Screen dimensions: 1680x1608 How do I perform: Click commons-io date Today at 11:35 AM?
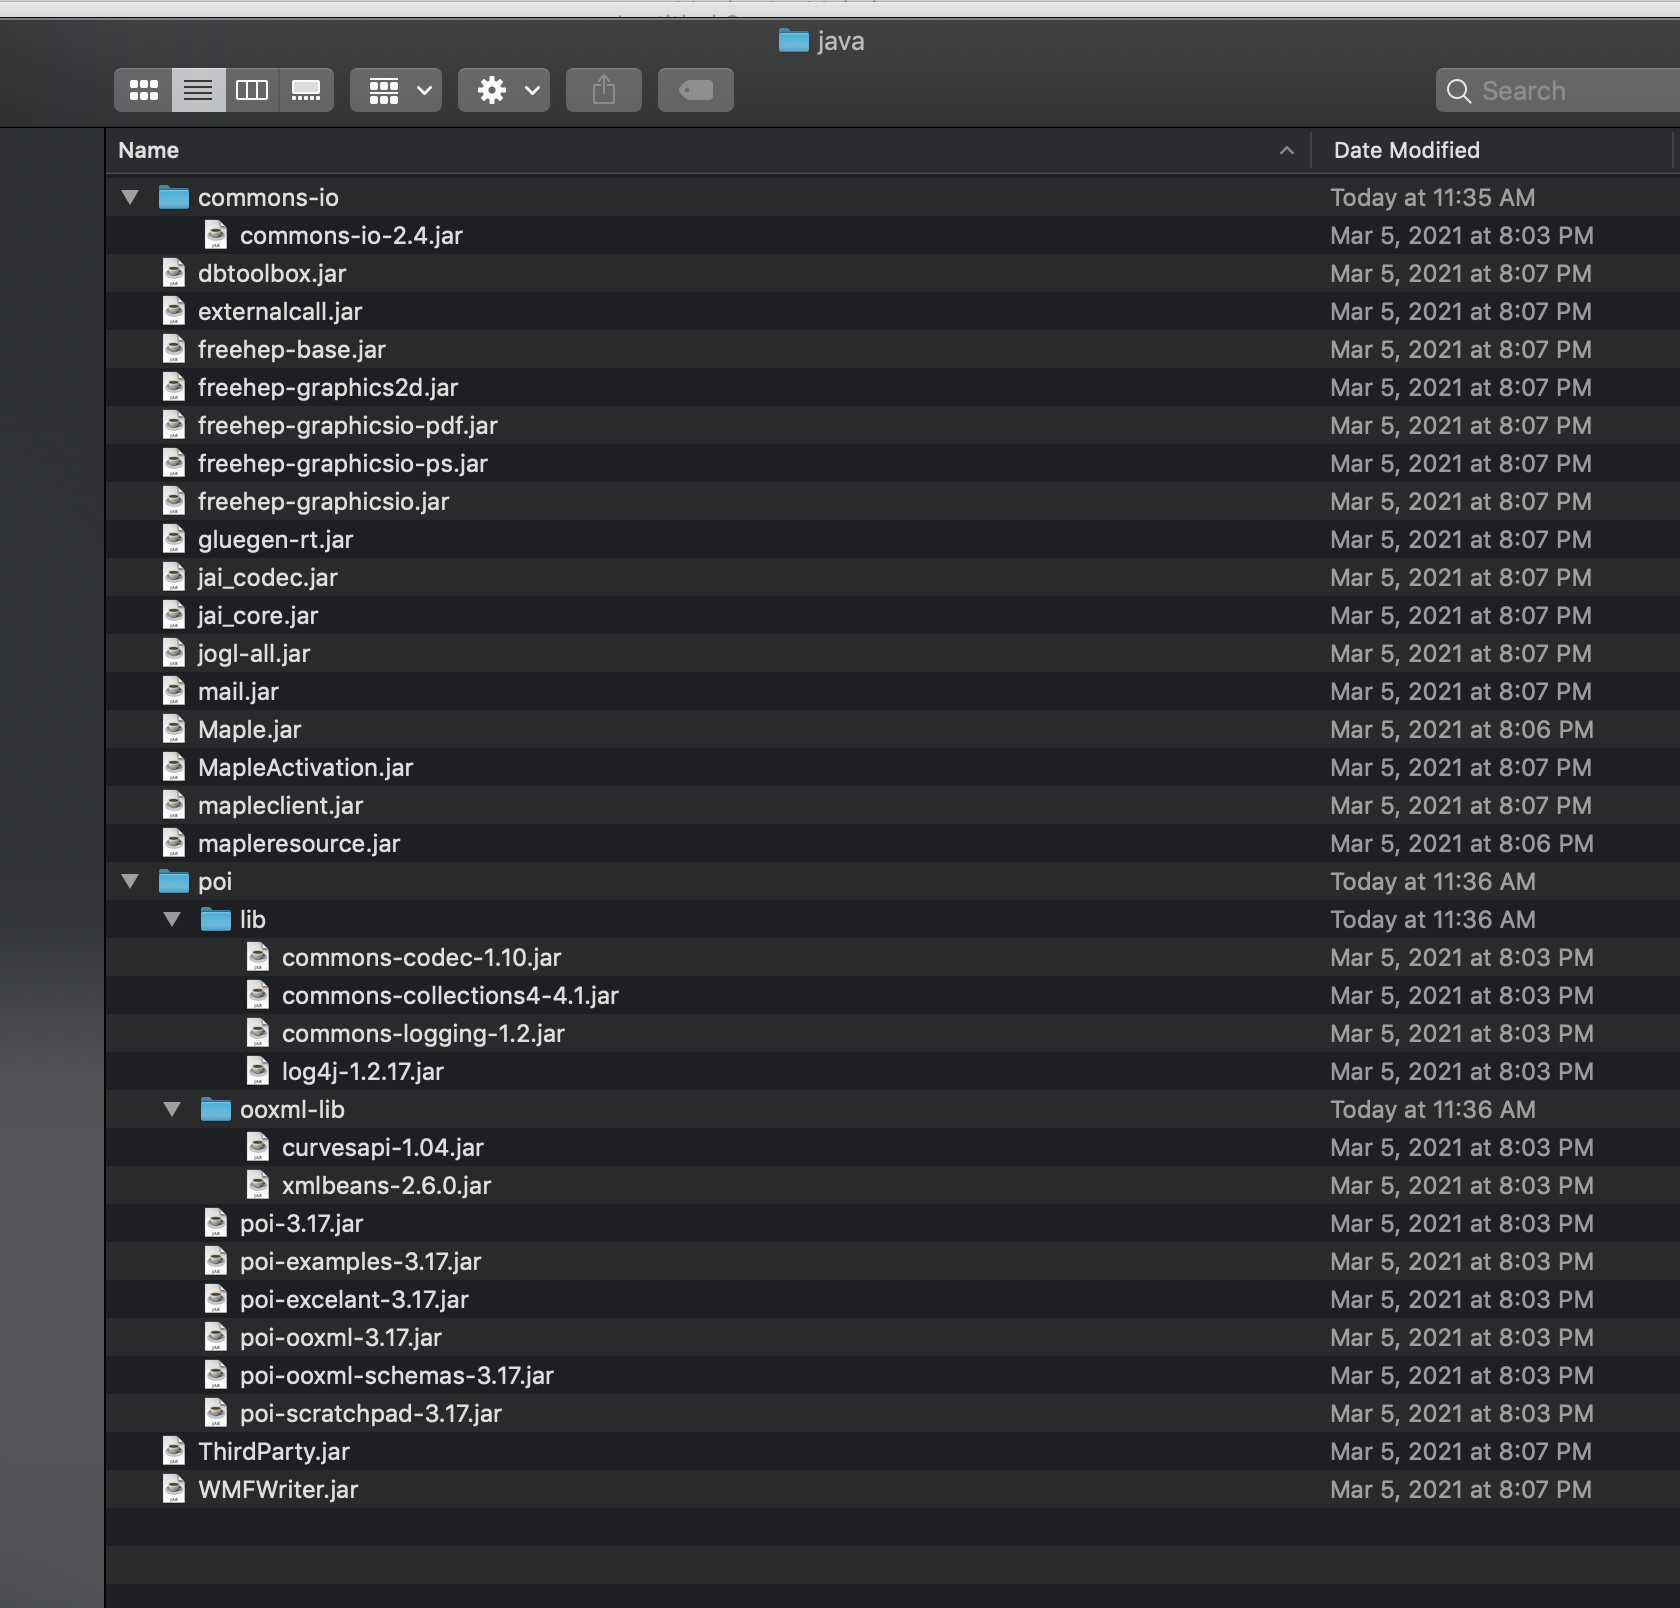click(x=1432, y=197)
